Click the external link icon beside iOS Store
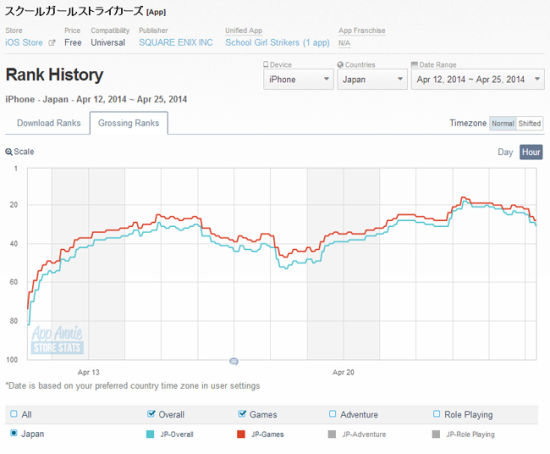Screen dimensions: 550x454 (x=52, y=43)
